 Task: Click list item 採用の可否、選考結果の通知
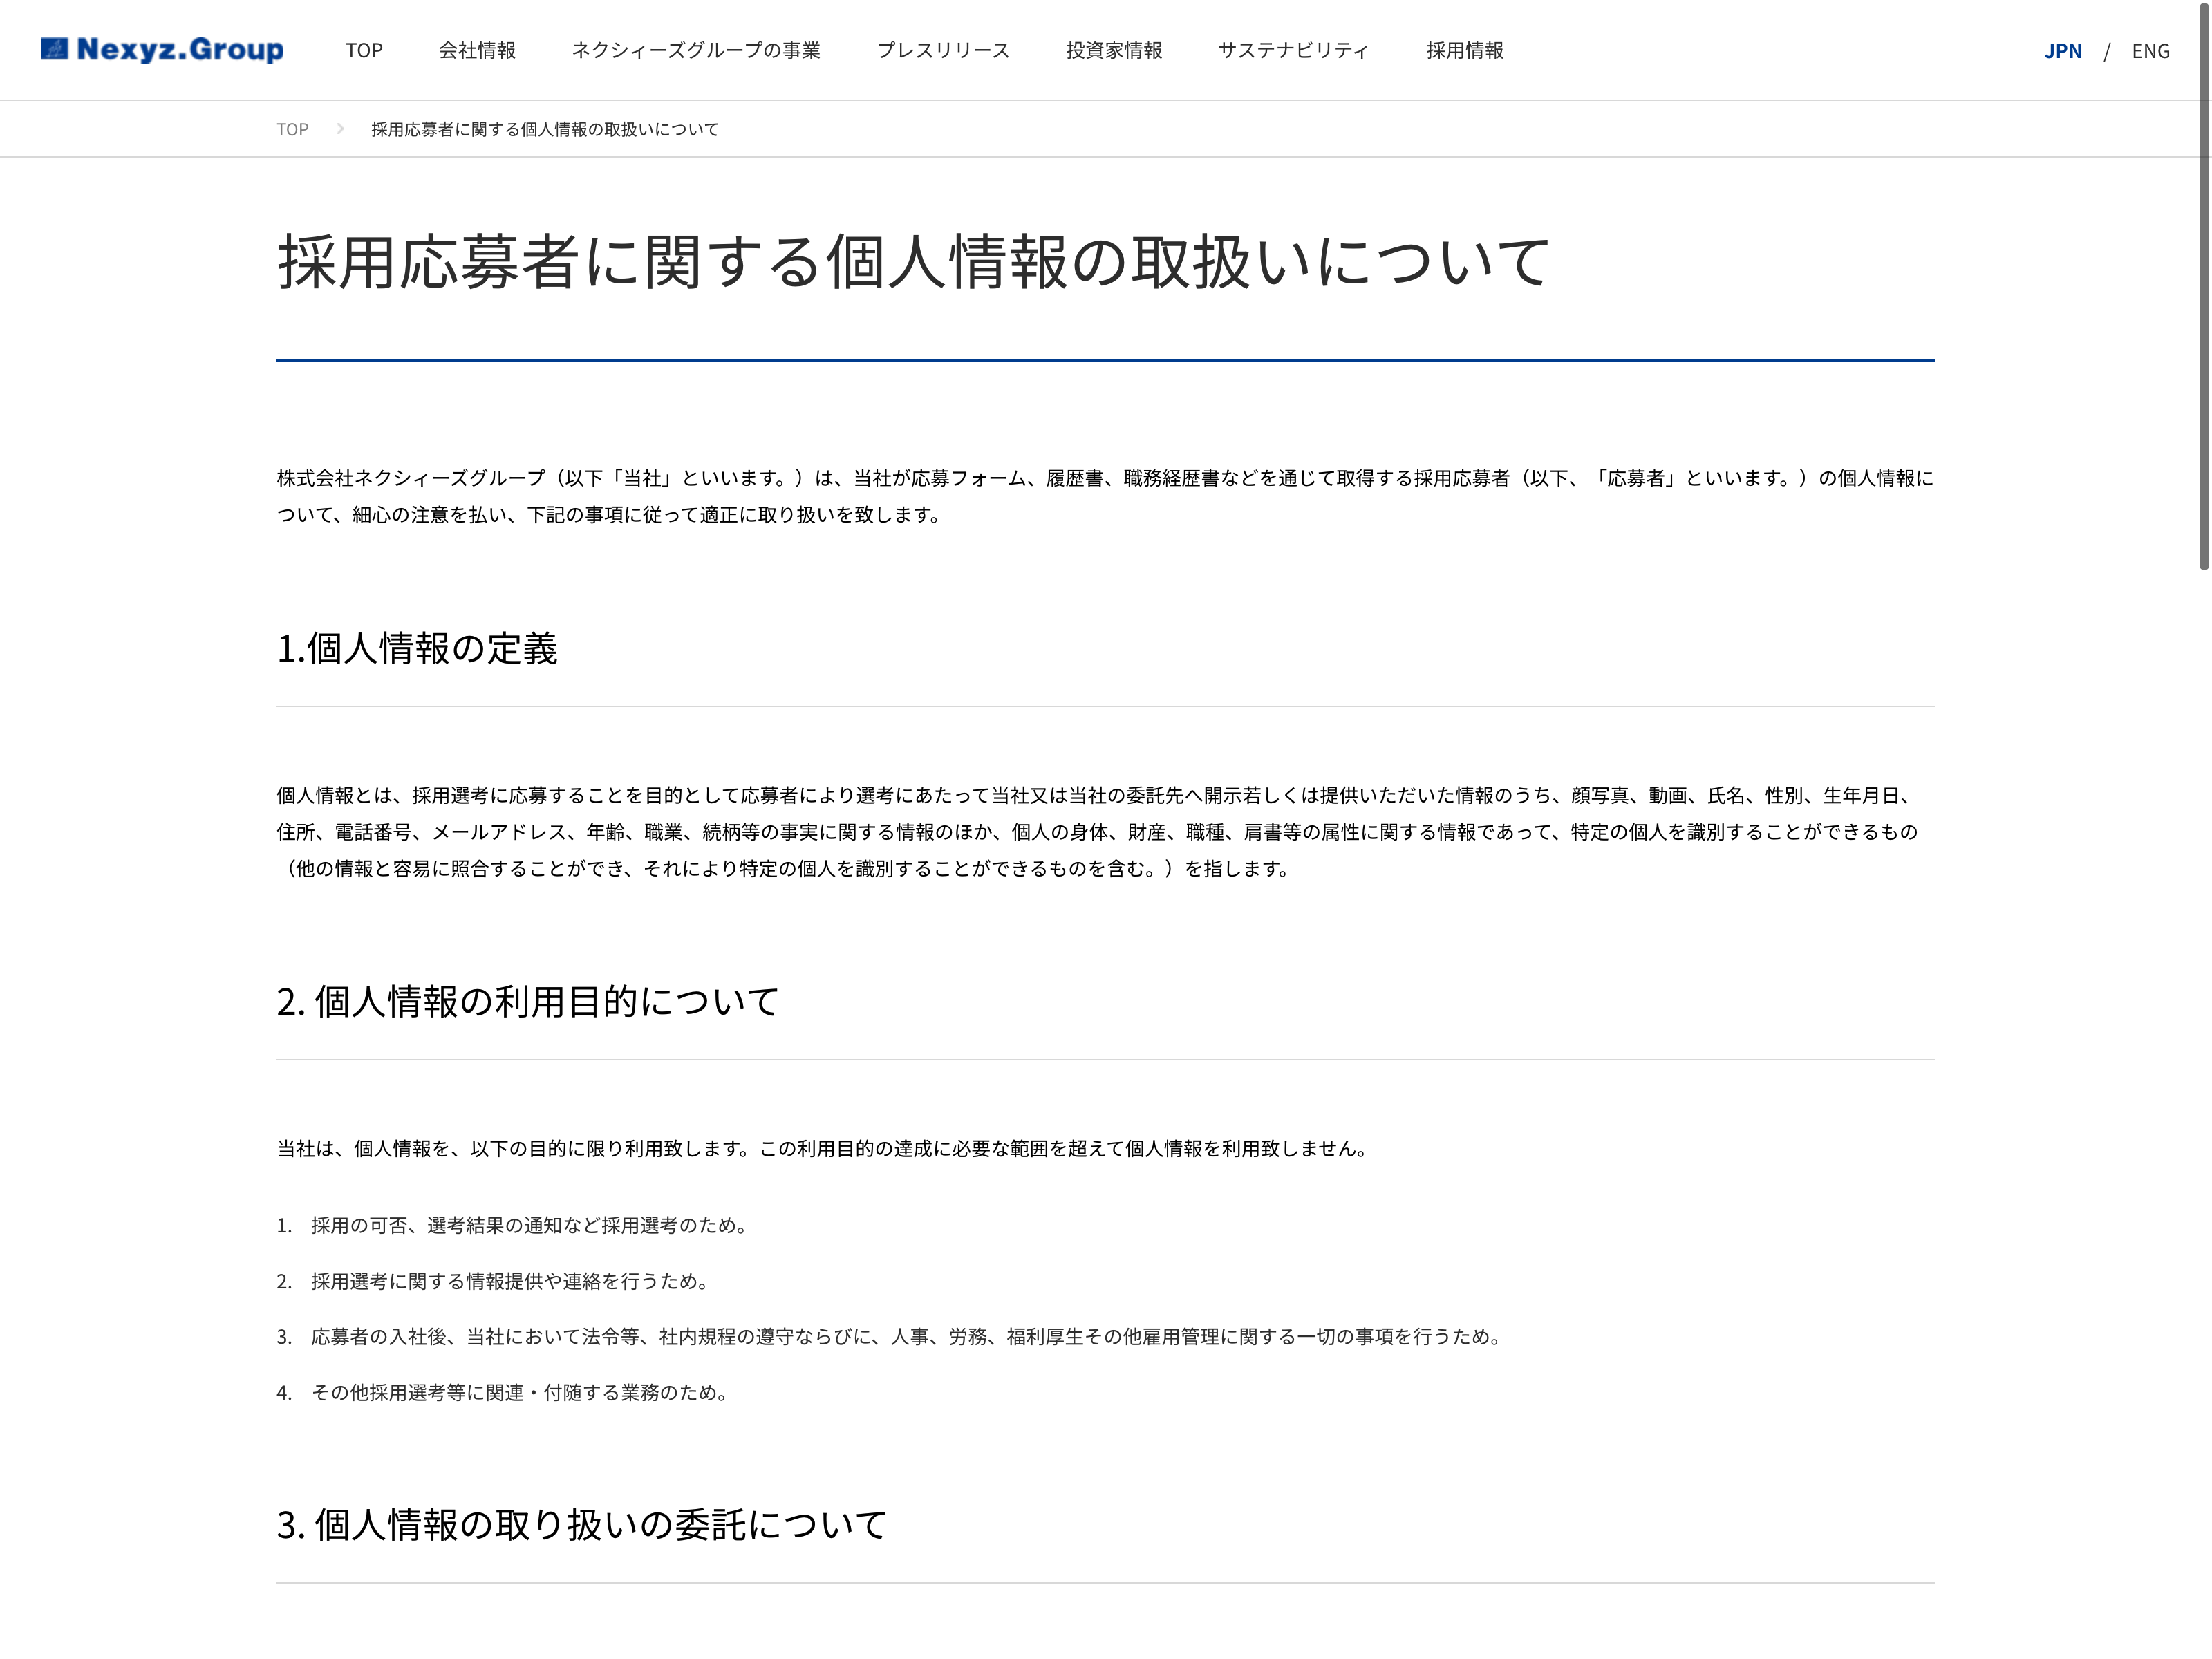point(528,1225)
